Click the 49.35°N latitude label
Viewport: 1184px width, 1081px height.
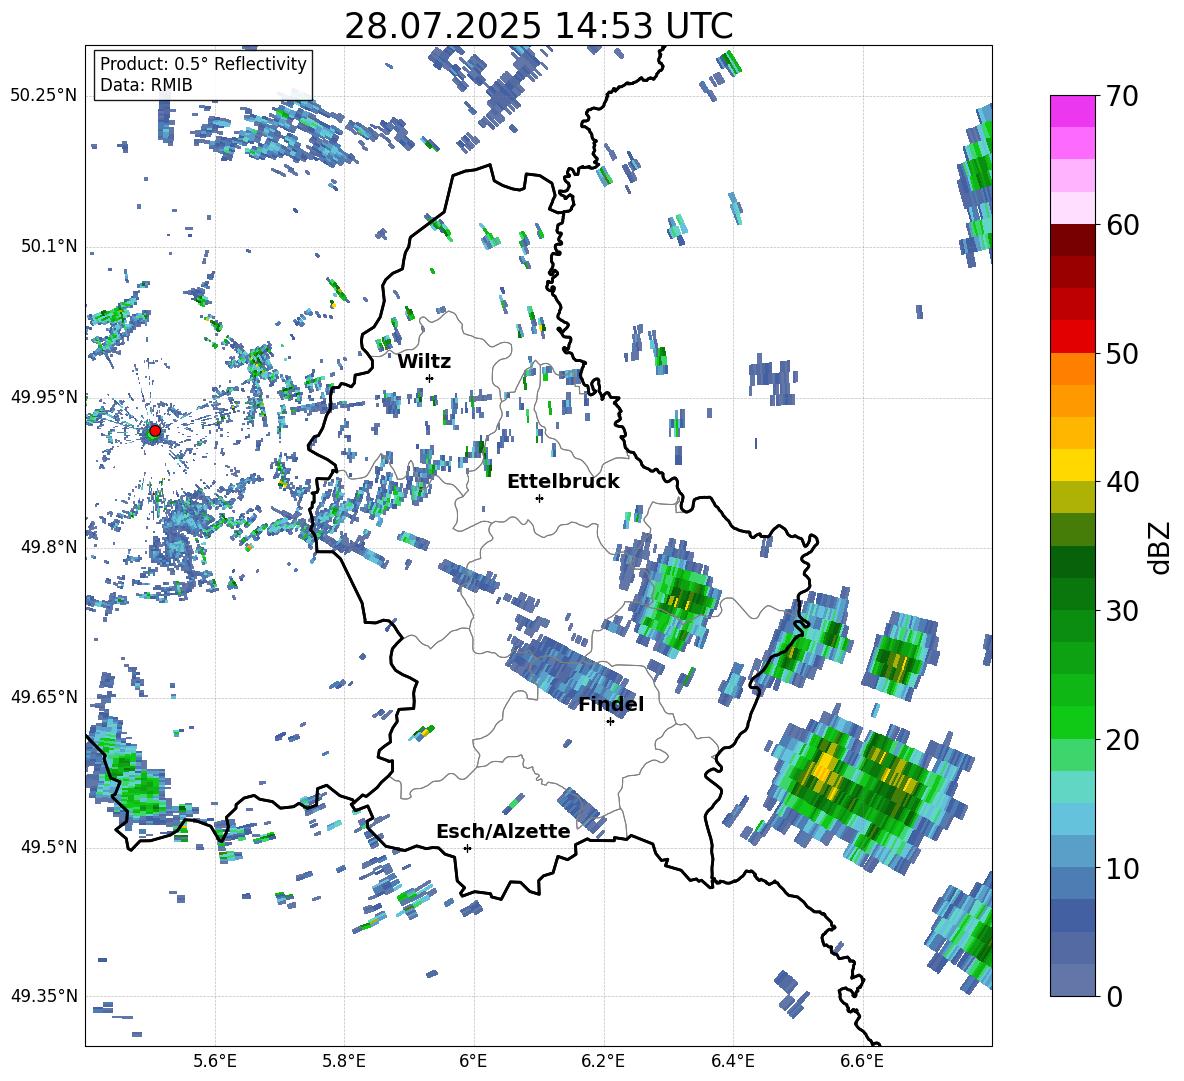coord(44,996)
